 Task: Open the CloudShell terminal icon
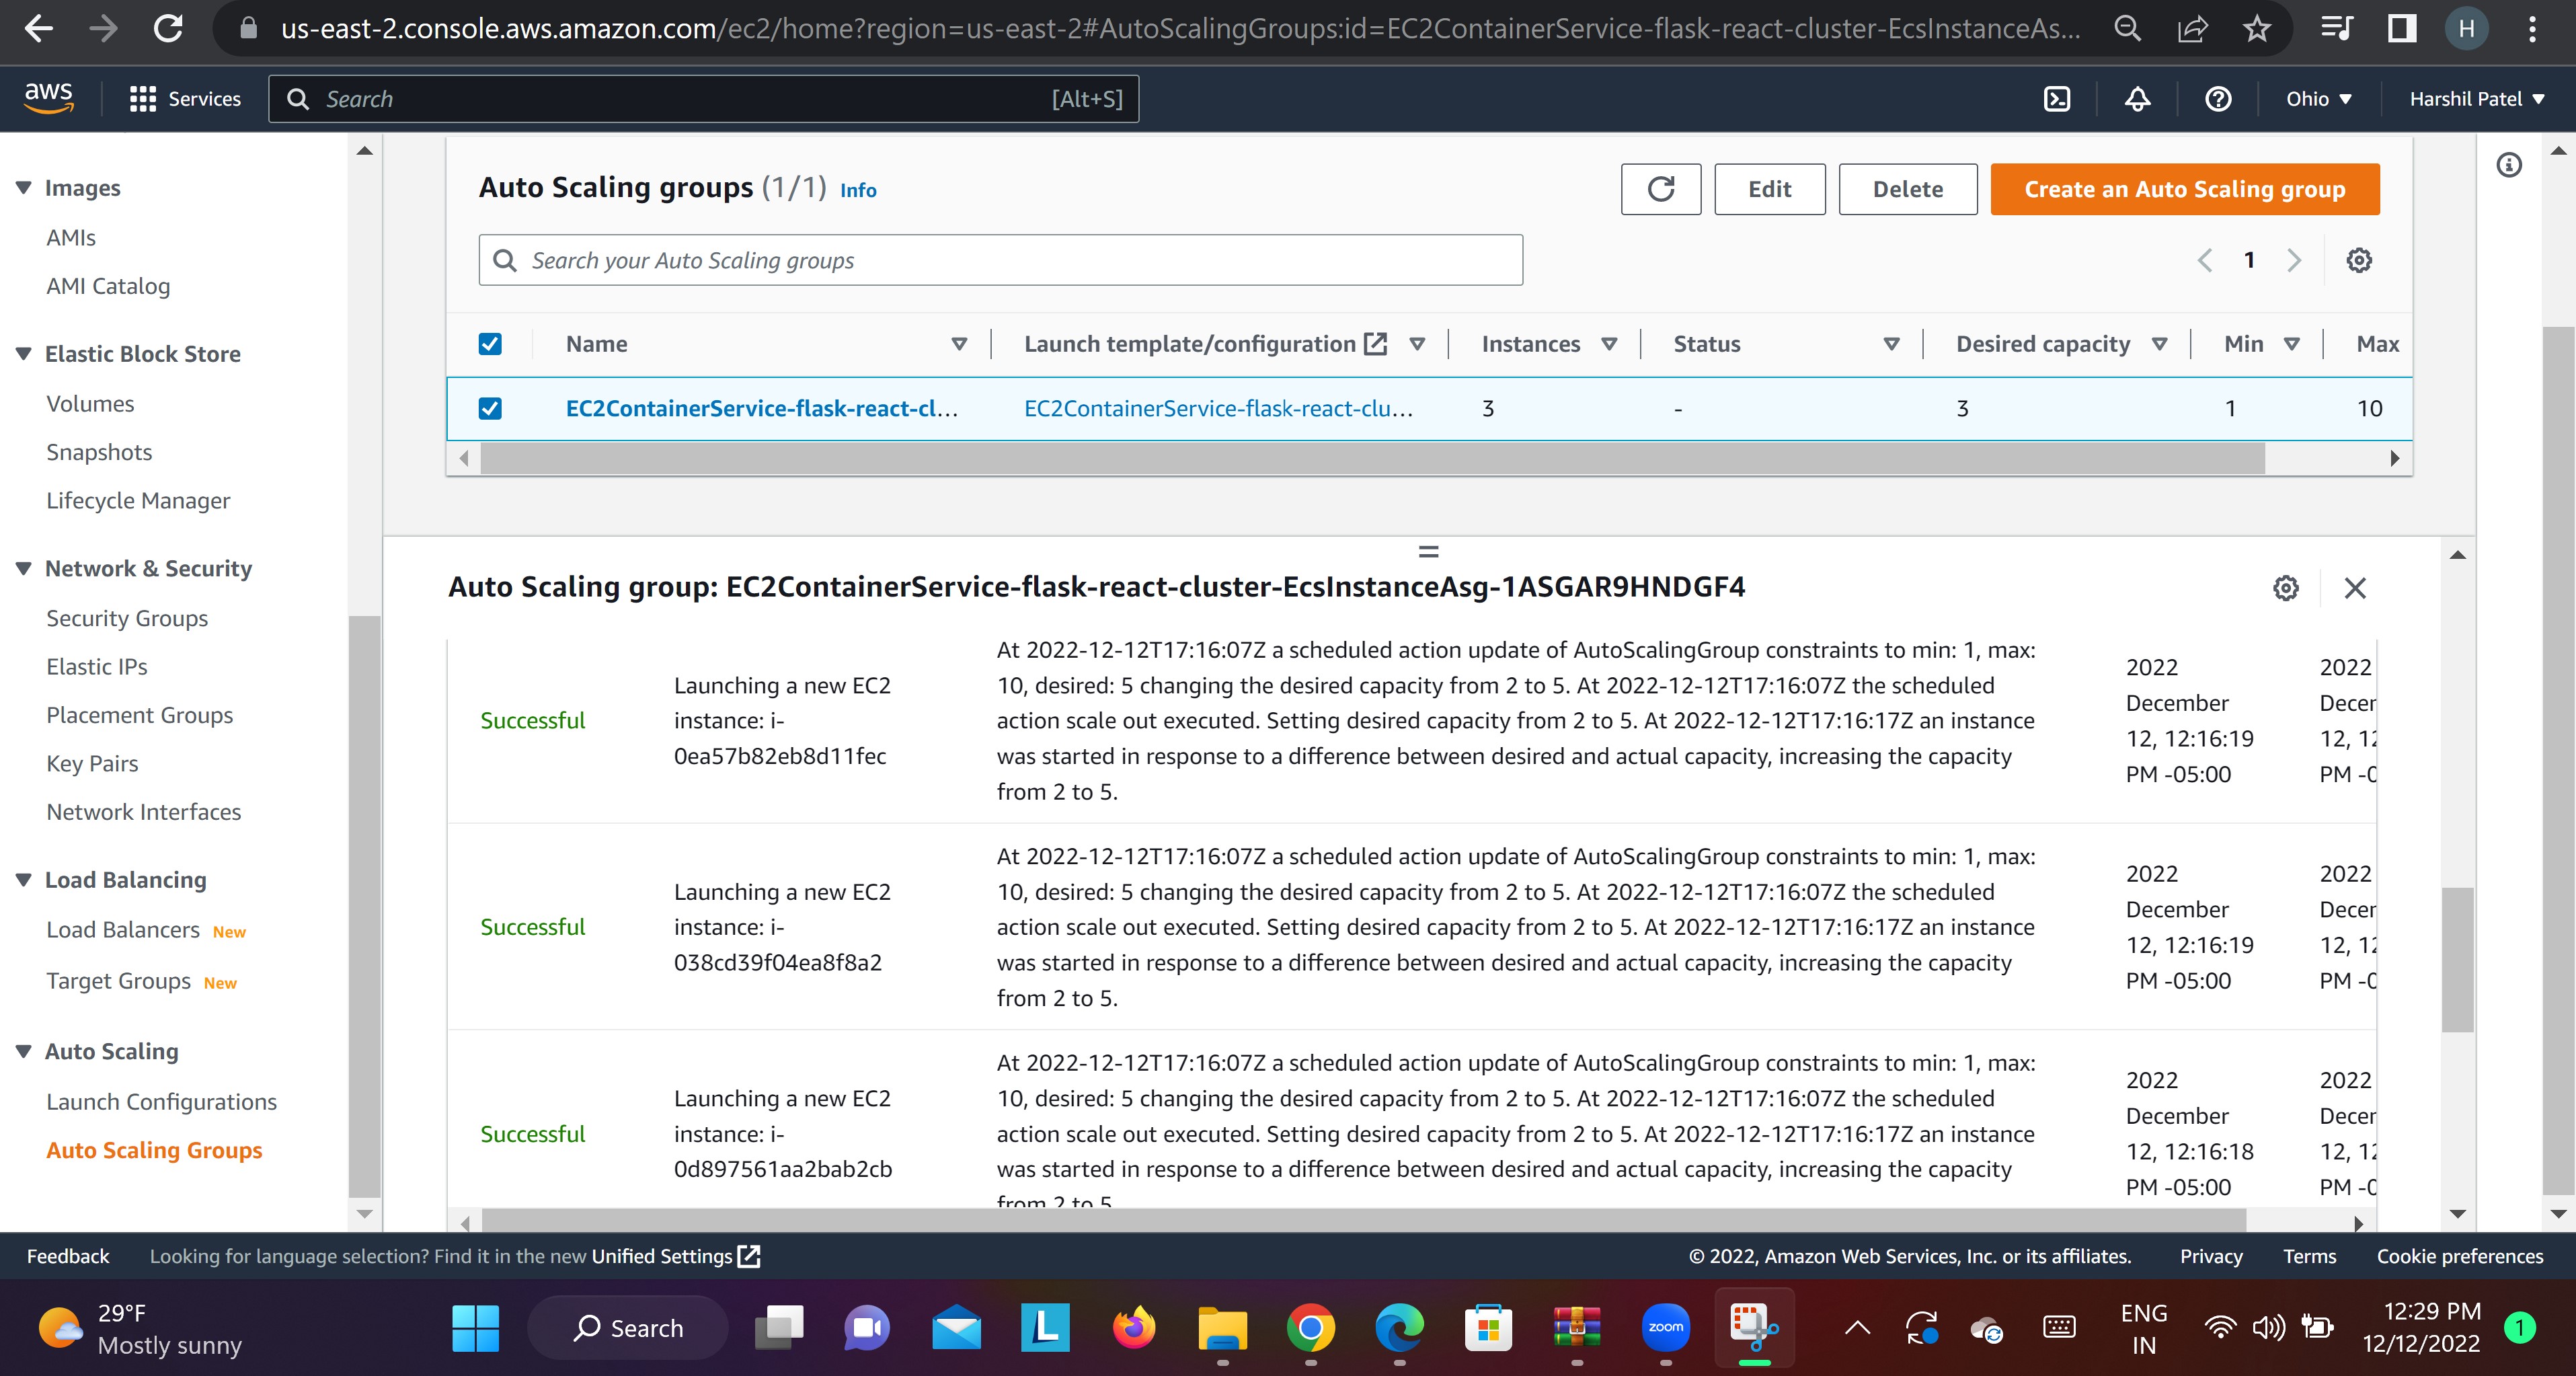[2057, 98]
